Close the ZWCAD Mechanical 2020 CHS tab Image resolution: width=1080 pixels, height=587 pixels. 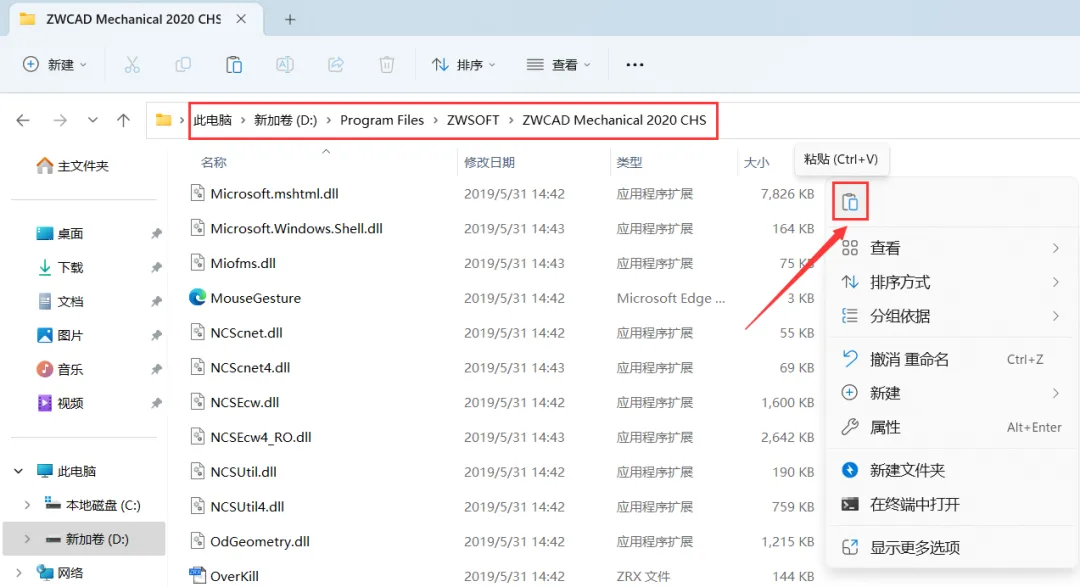(x=241, y=19)
